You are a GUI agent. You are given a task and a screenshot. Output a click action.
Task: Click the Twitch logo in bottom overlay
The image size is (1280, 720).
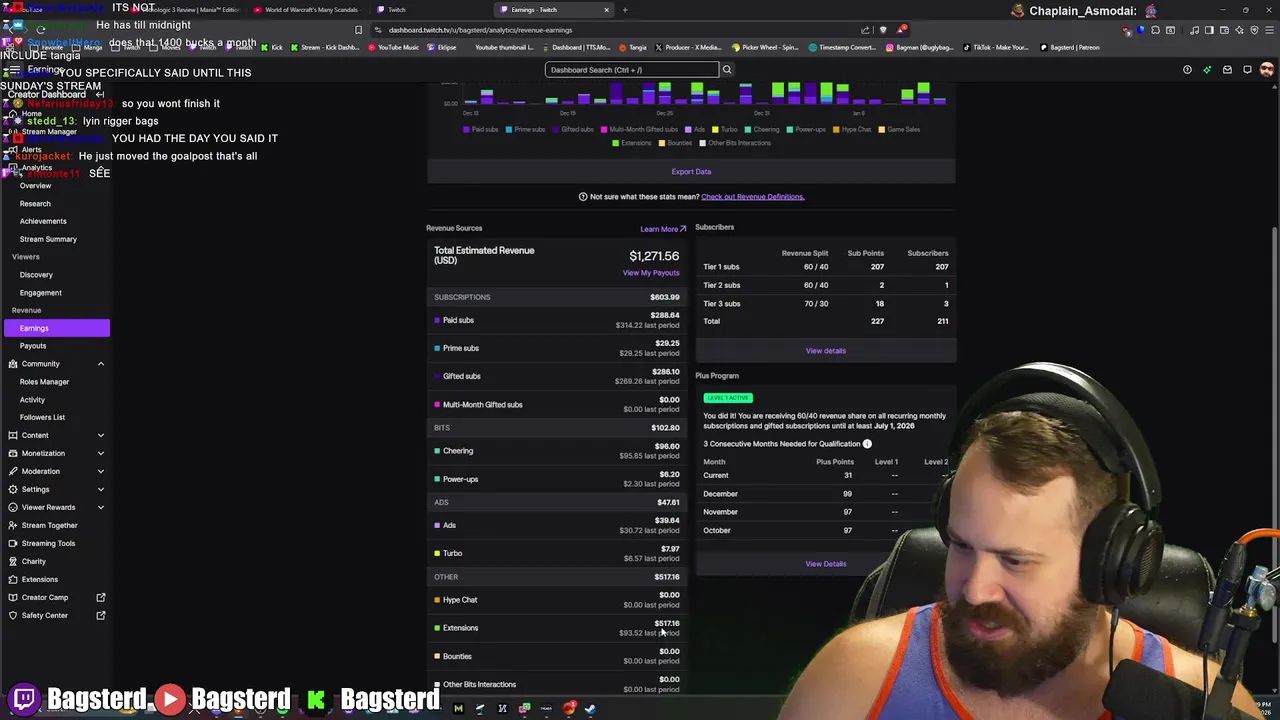25,699
